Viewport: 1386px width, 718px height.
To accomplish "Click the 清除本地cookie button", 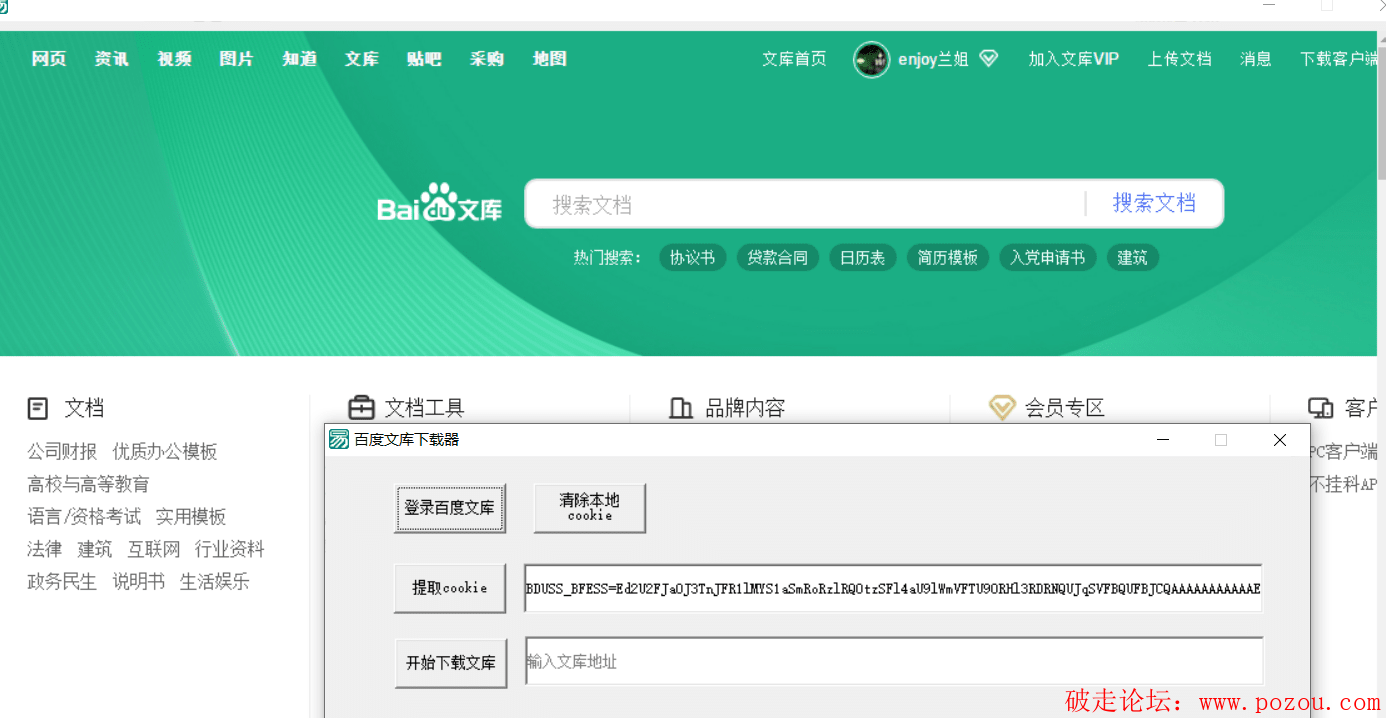I will (x=590, y=508).
